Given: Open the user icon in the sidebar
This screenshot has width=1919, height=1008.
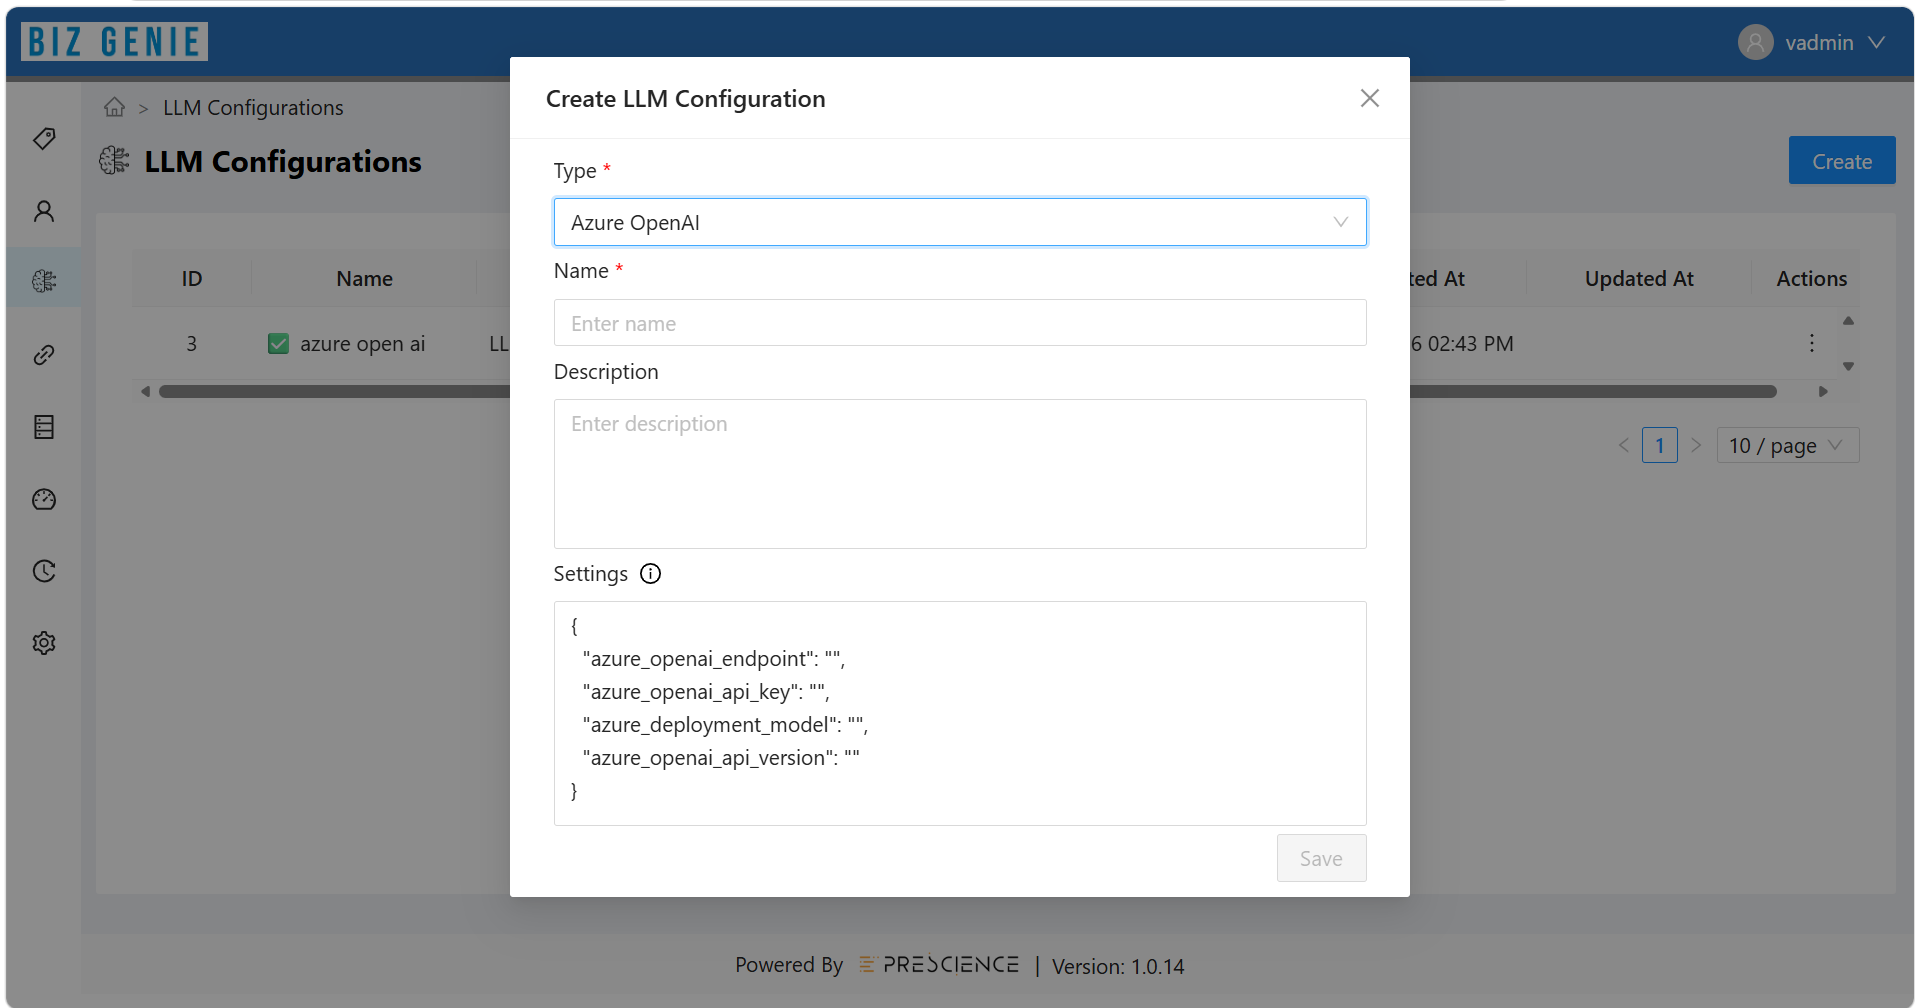Looking at the screenshot, I should [x=44, y=211].
